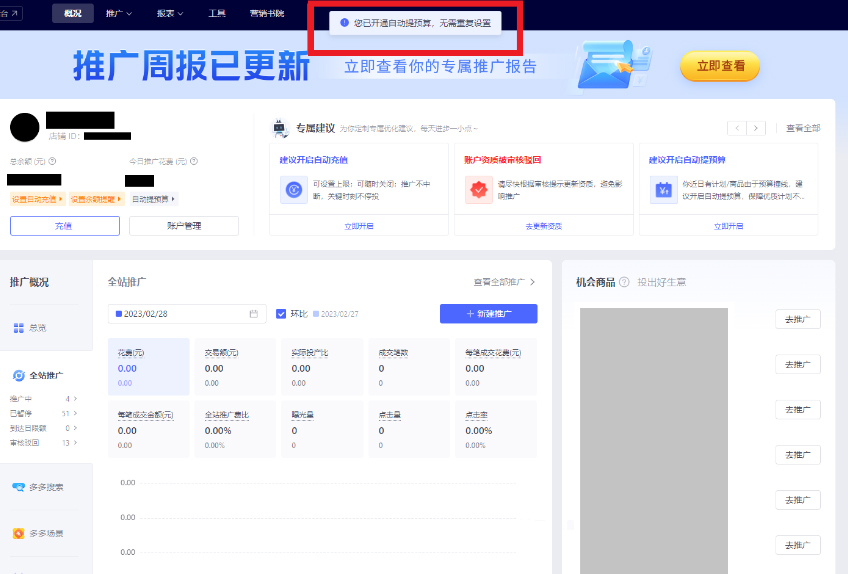This screenshot has height=574, width=848.
Task: Open the 推广 dropdown in top navigation
Action: [118, 13]
